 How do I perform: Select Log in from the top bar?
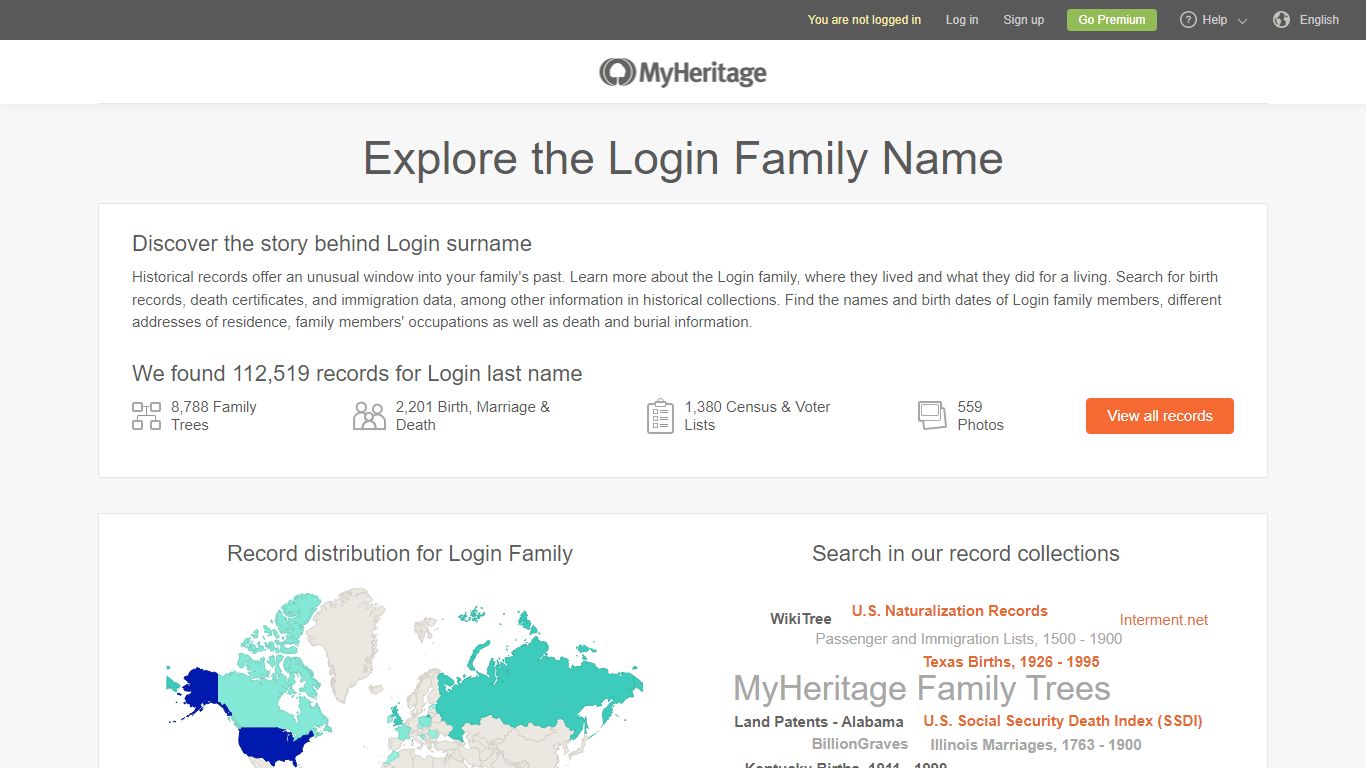[961, 19]
